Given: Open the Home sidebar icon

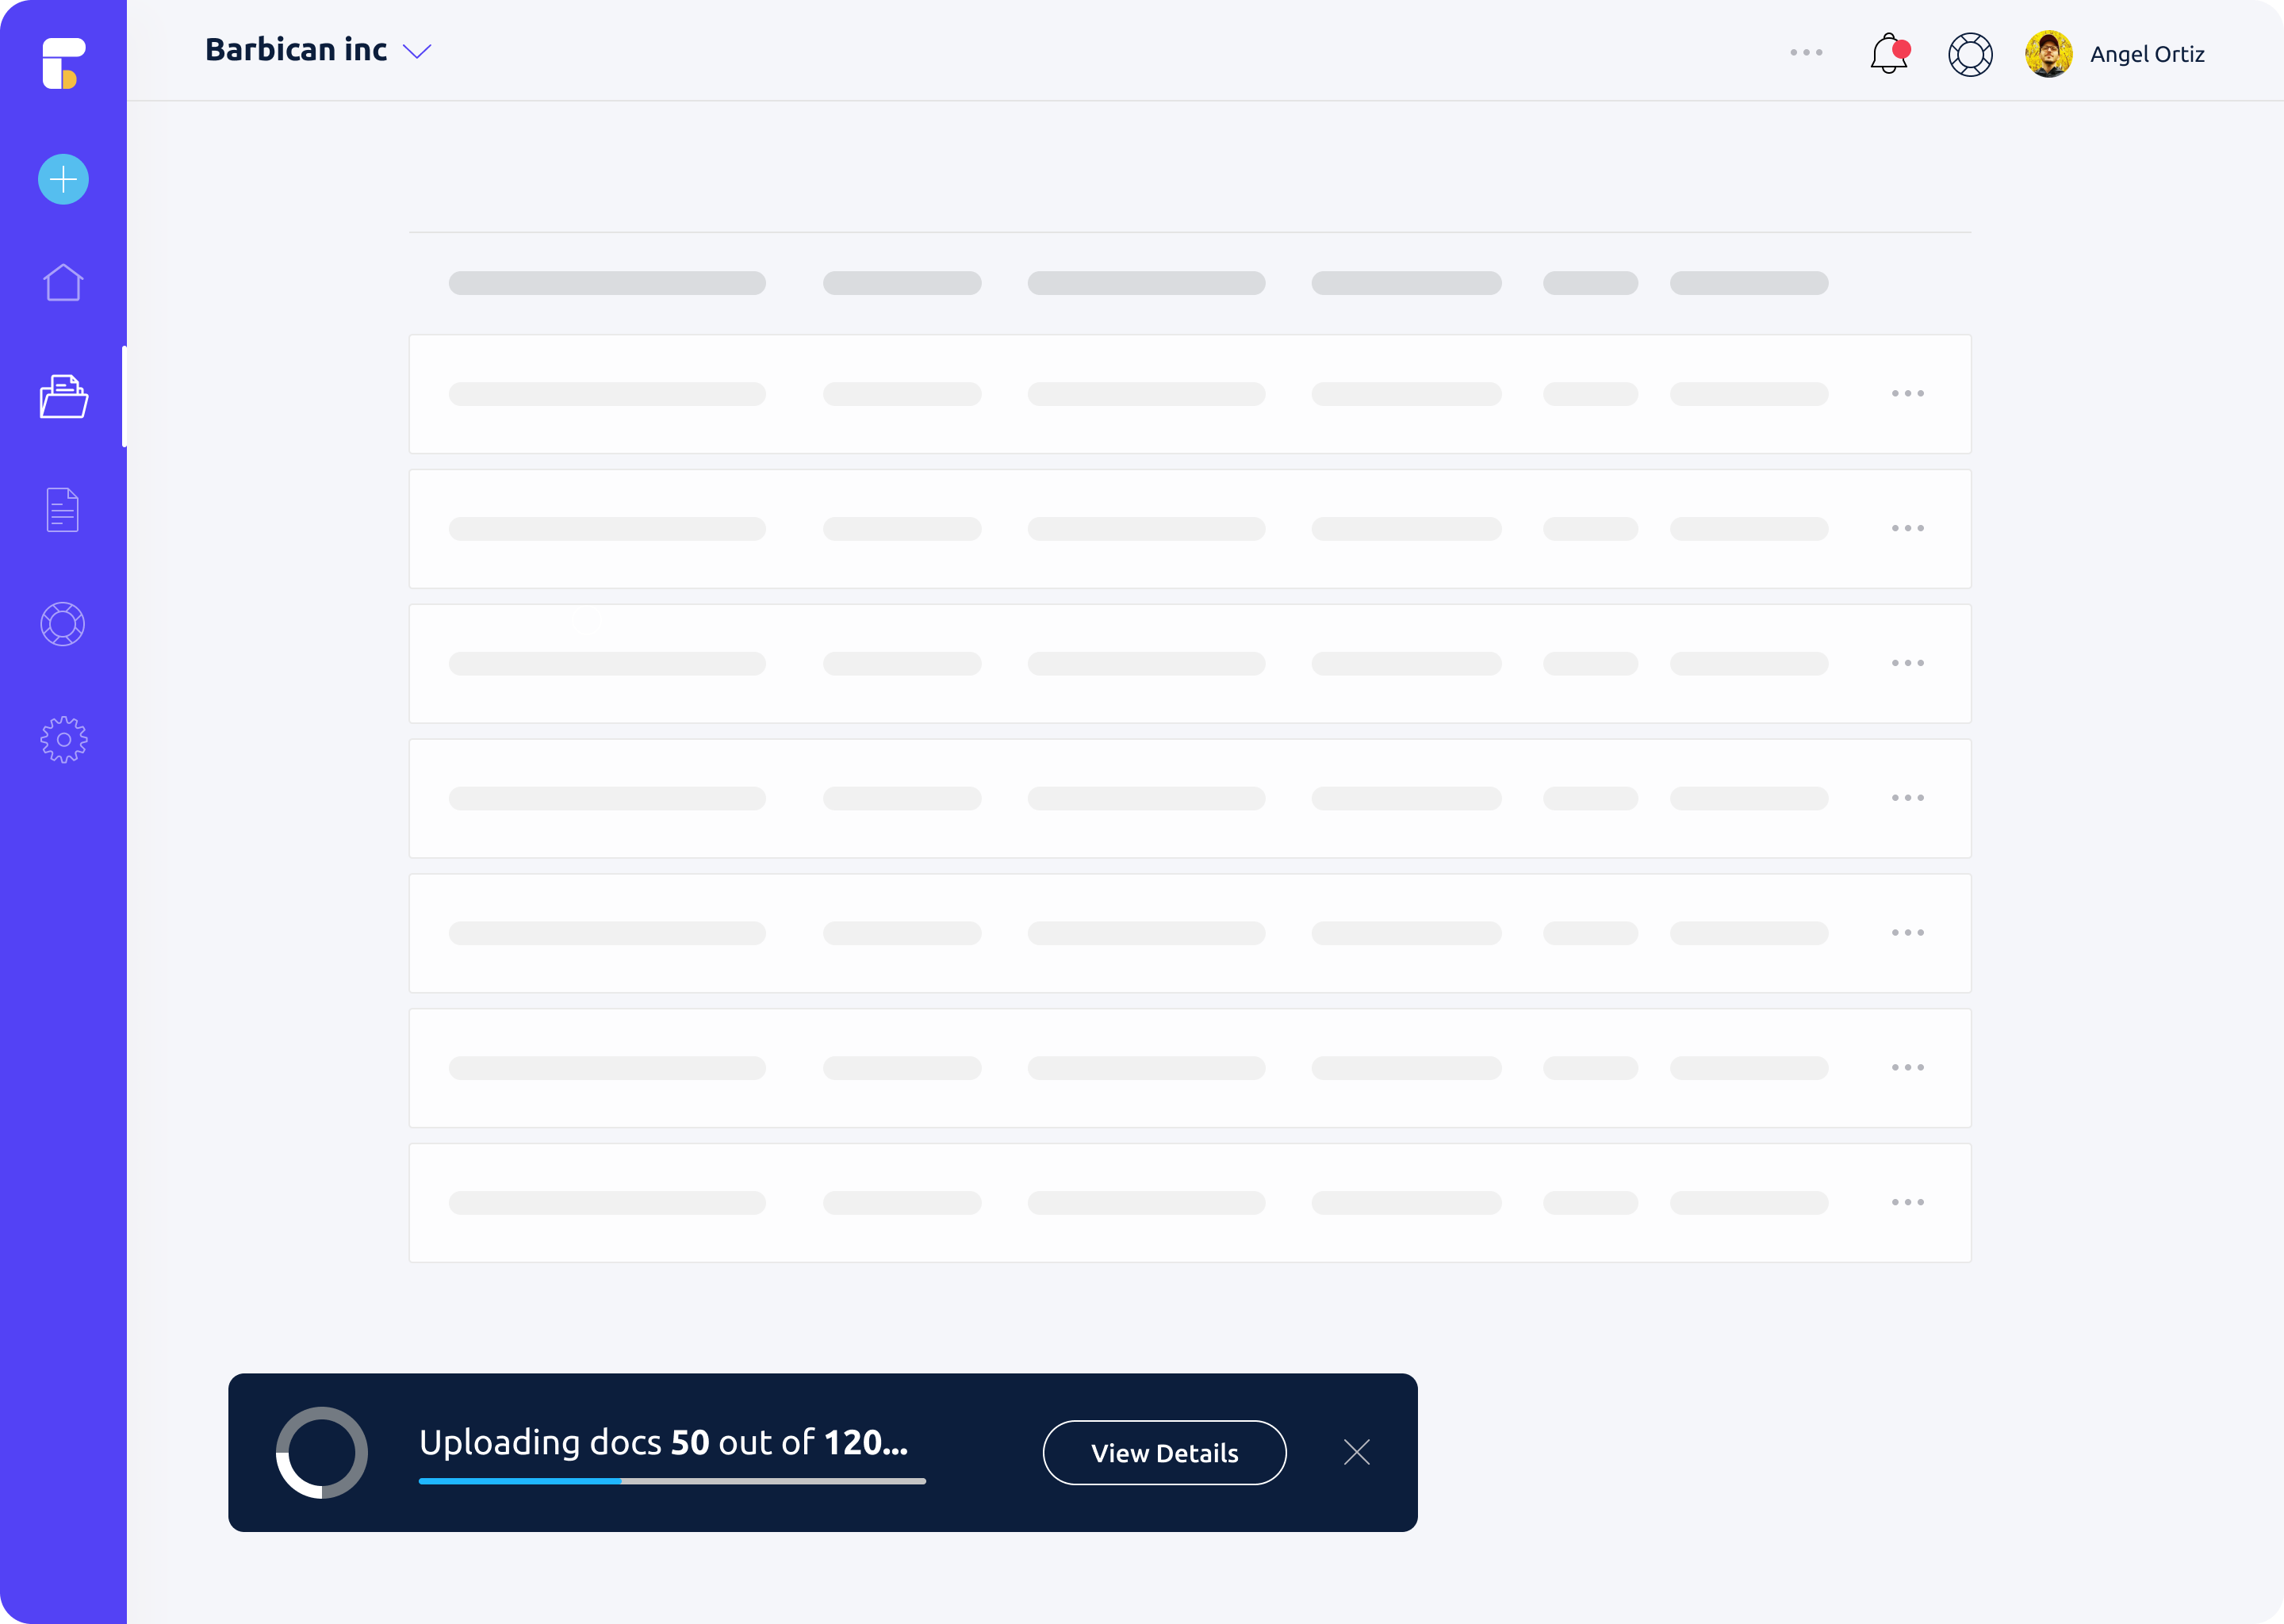Looking at the screenshot, I should pos(63,283).
